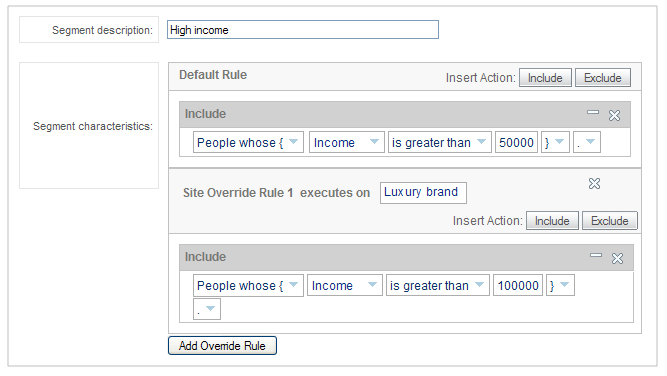Open Income dropdown in Default Rule
The height and width of the screenshot is (376, 667).
346,142
